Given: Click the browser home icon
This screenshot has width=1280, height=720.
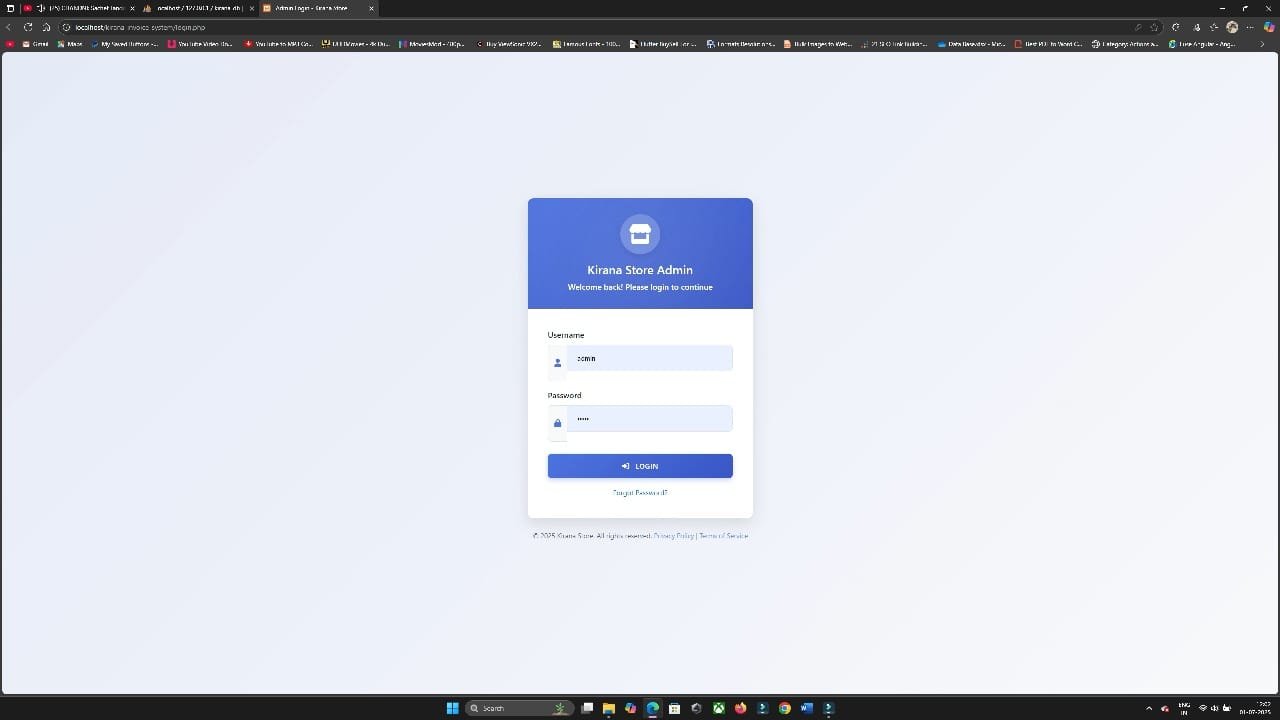Looking at the screenshot, I should tap(46, 27).
